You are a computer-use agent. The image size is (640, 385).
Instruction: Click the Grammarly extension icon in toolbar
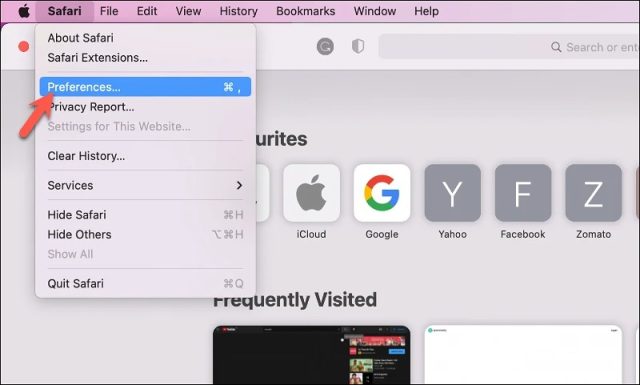pos(325,47)
